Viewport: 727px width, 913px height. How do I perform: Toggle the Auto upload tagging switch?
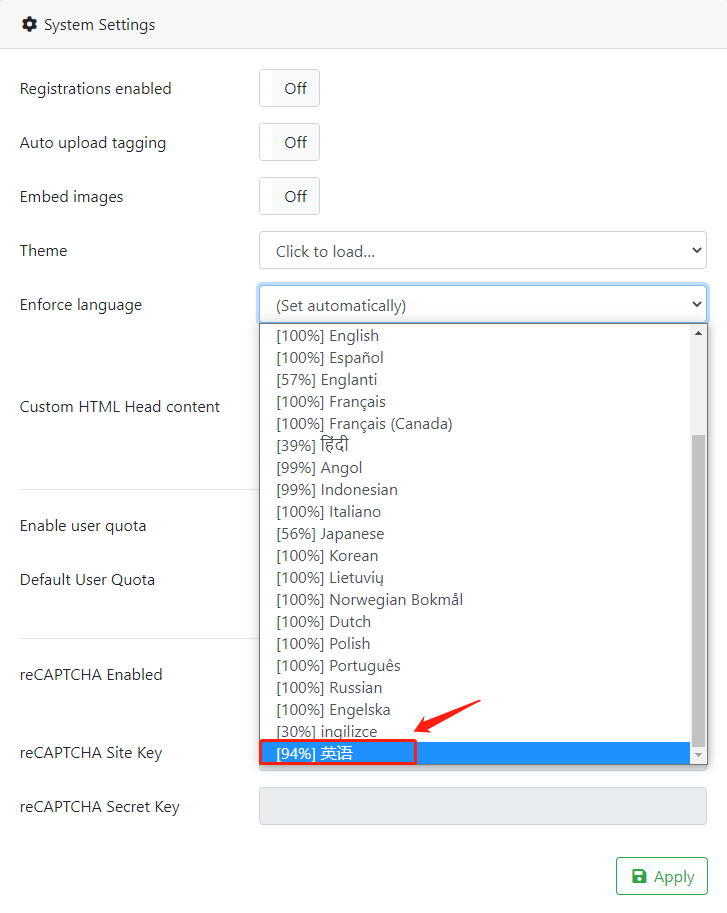click(x=289, y=142)
